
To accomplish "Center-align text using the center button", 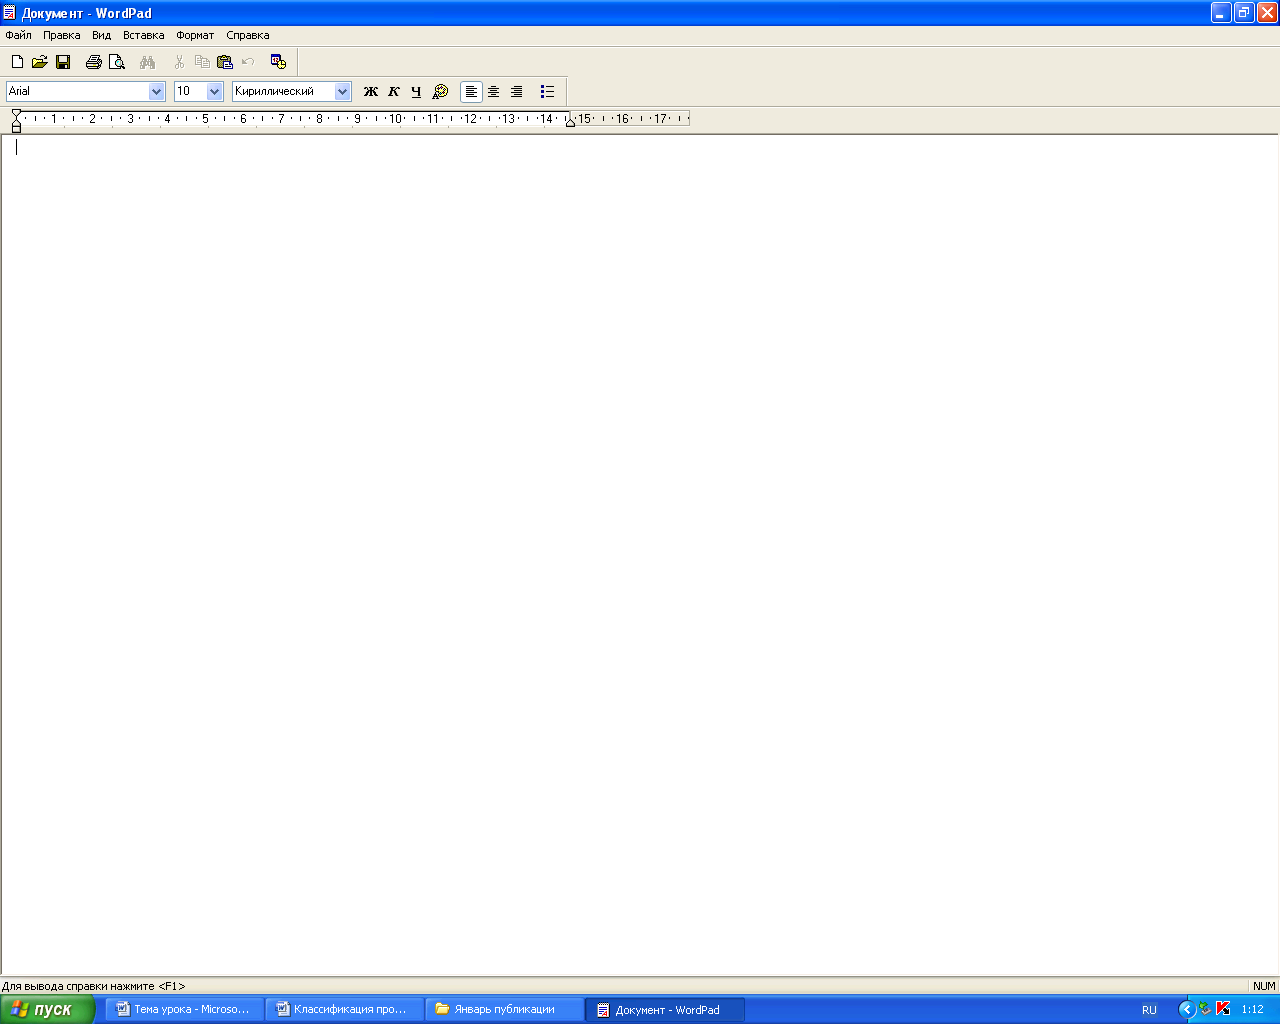I will pos(494,91).
